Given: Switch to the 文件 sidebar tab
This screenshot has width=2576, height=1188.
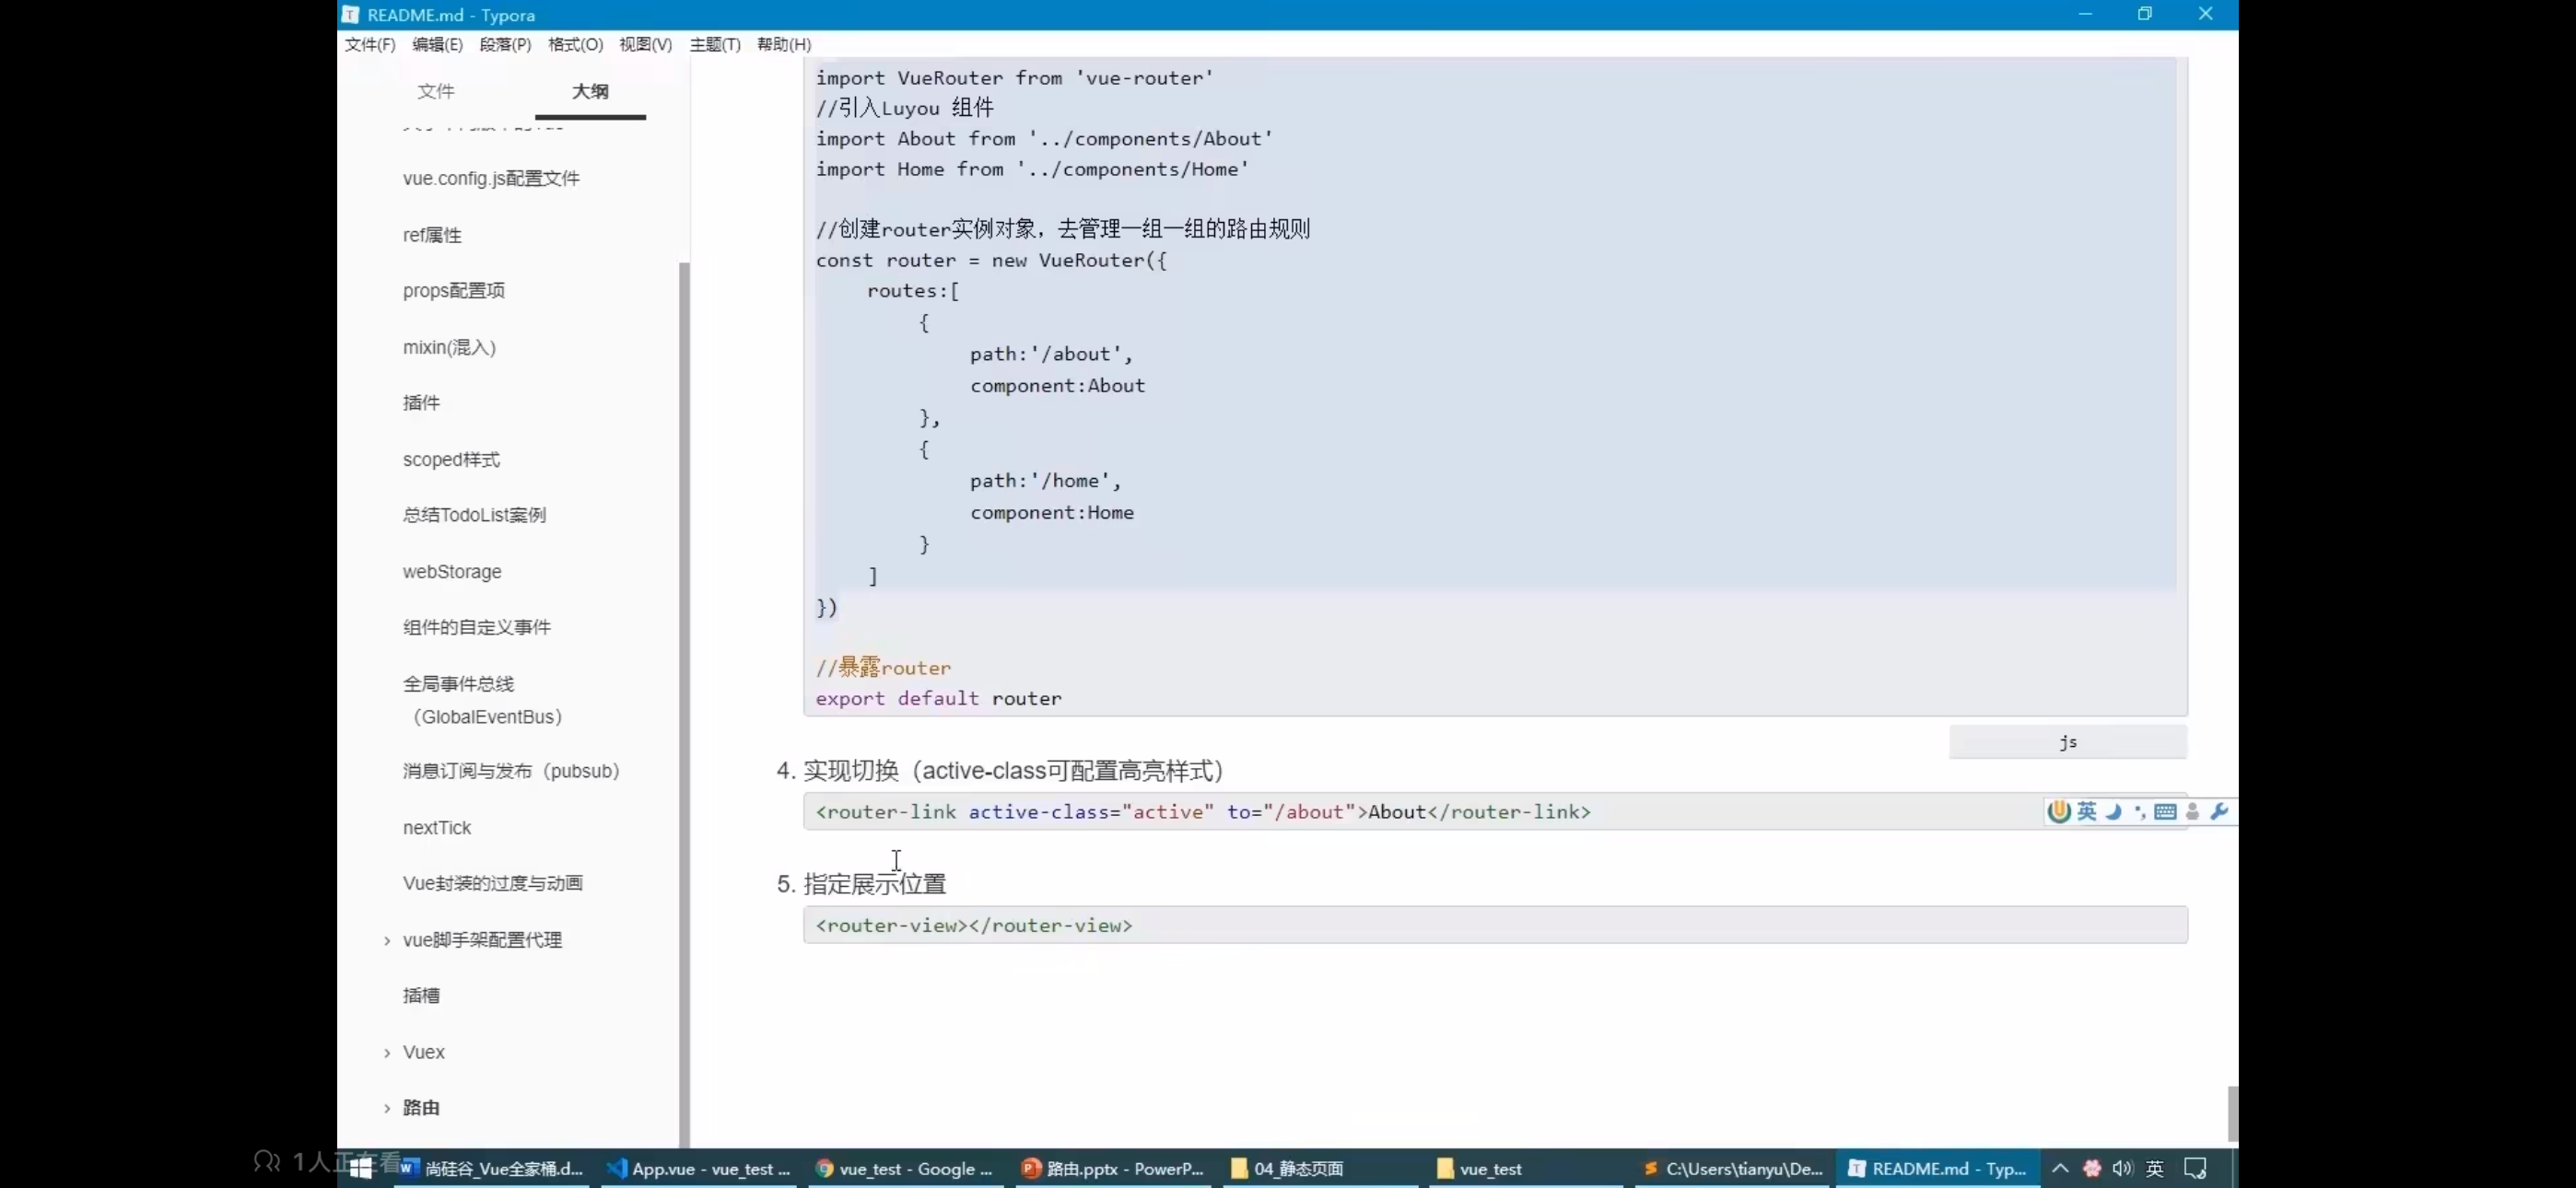Looking at the screenshot, I should [x=435, y=91].
